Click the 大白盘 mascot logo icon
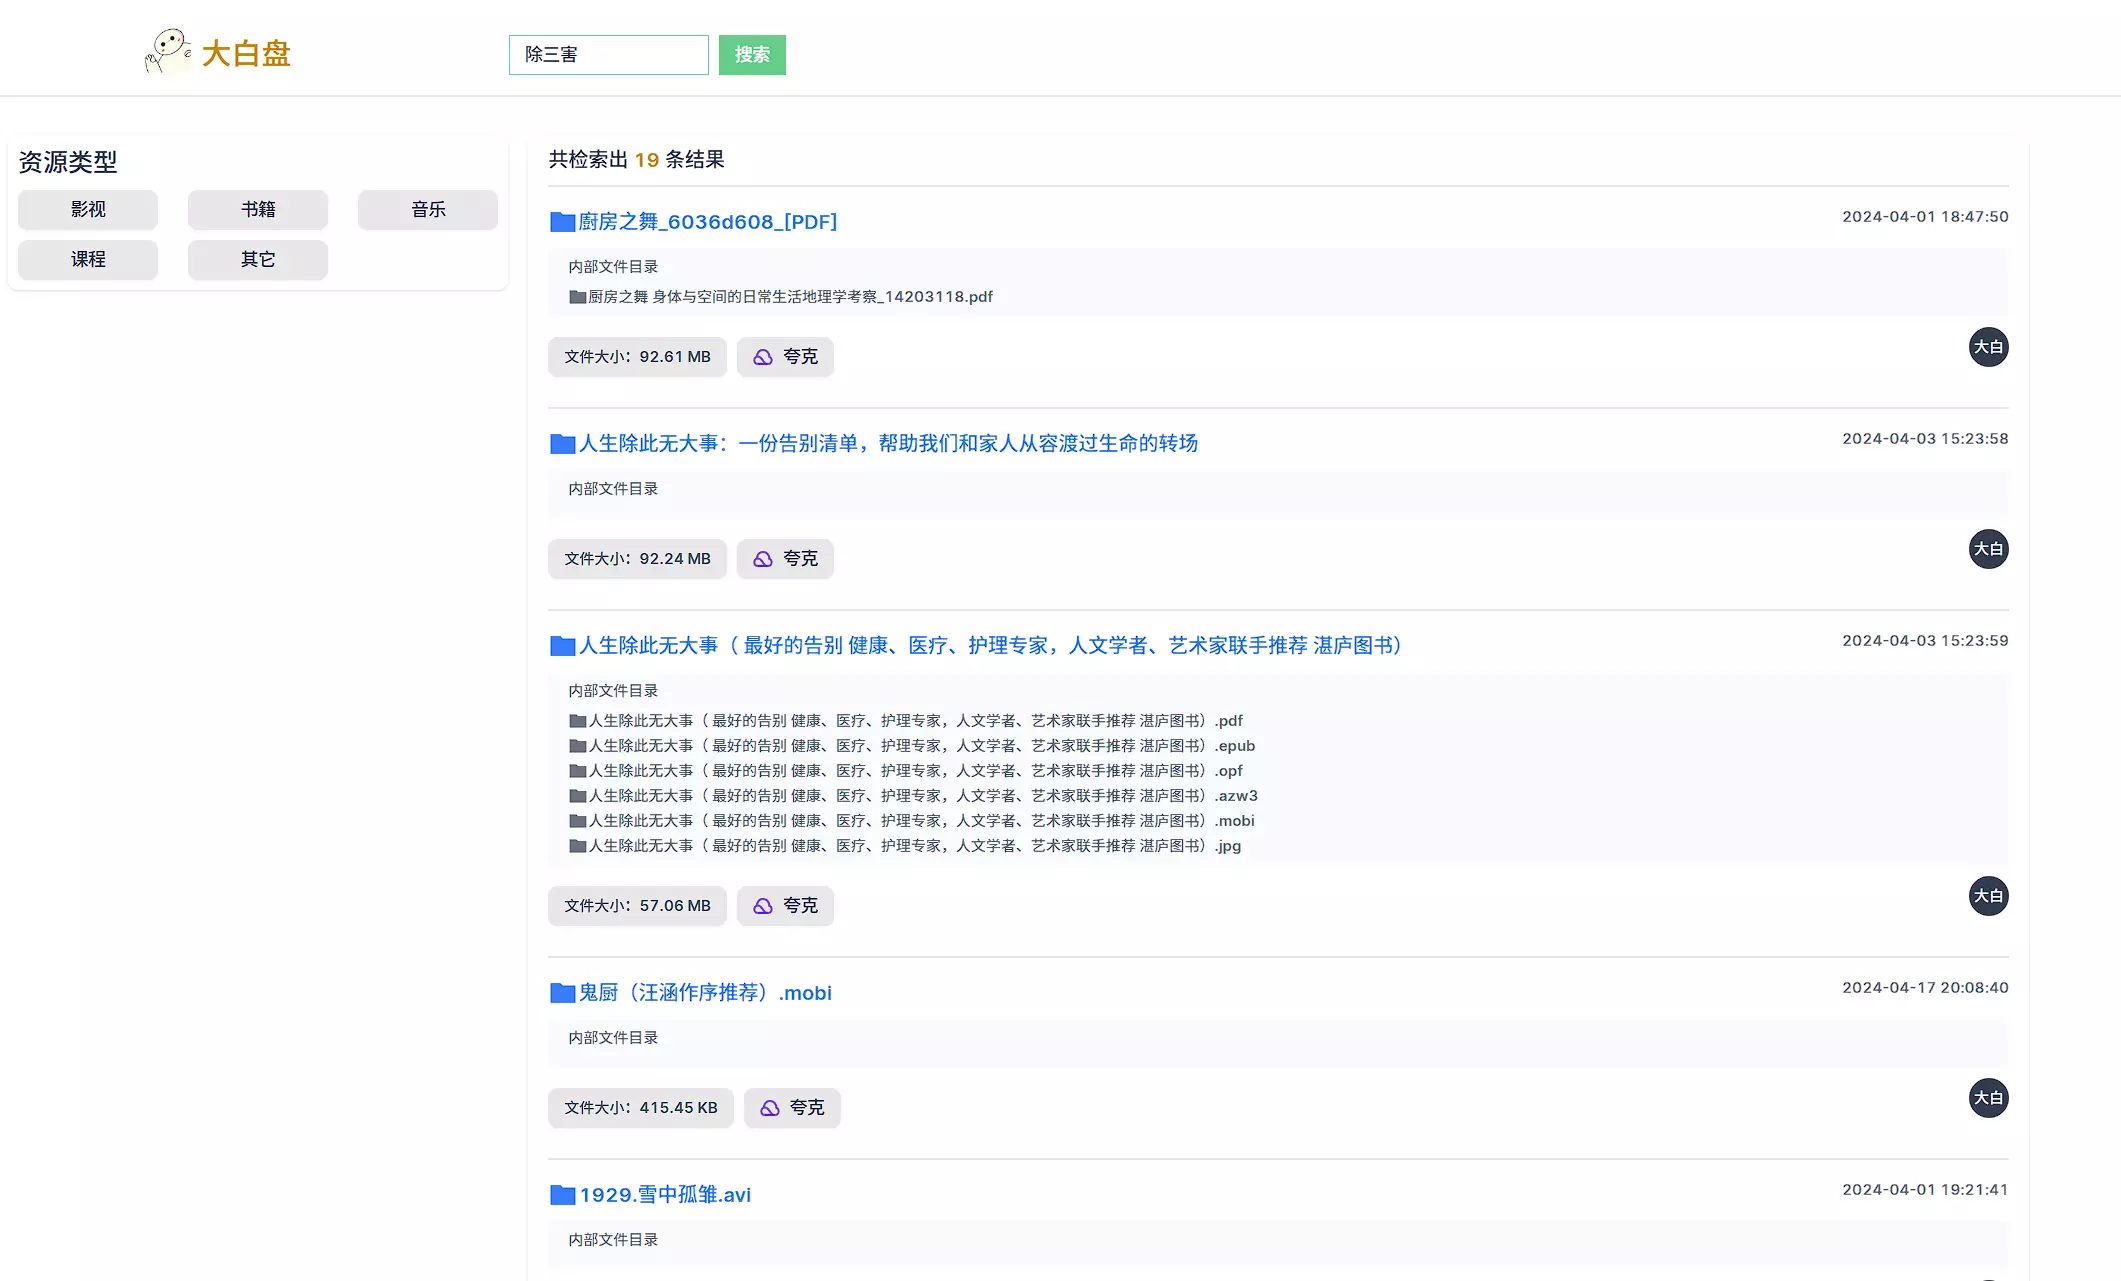This screenshot has height=1281, width=2121. pos(168,51)
